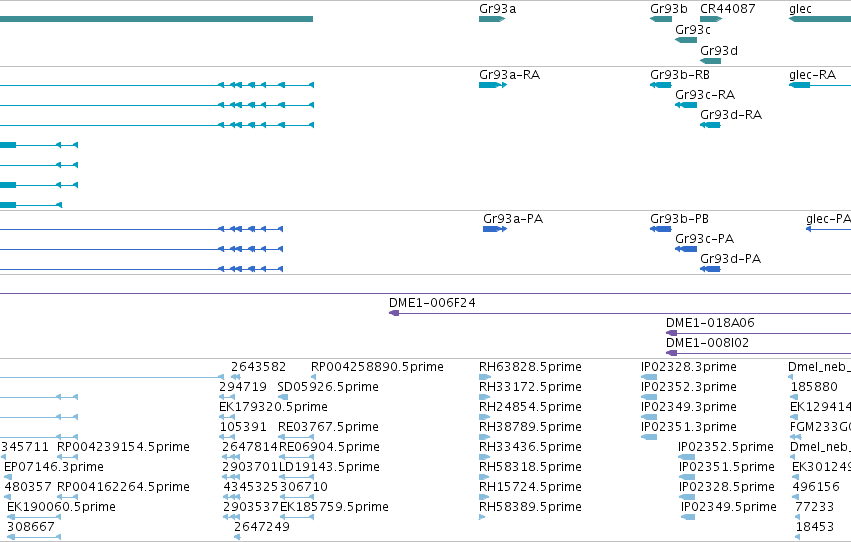
Task: Click the 77233 EST label
Action: pos(814,507)
